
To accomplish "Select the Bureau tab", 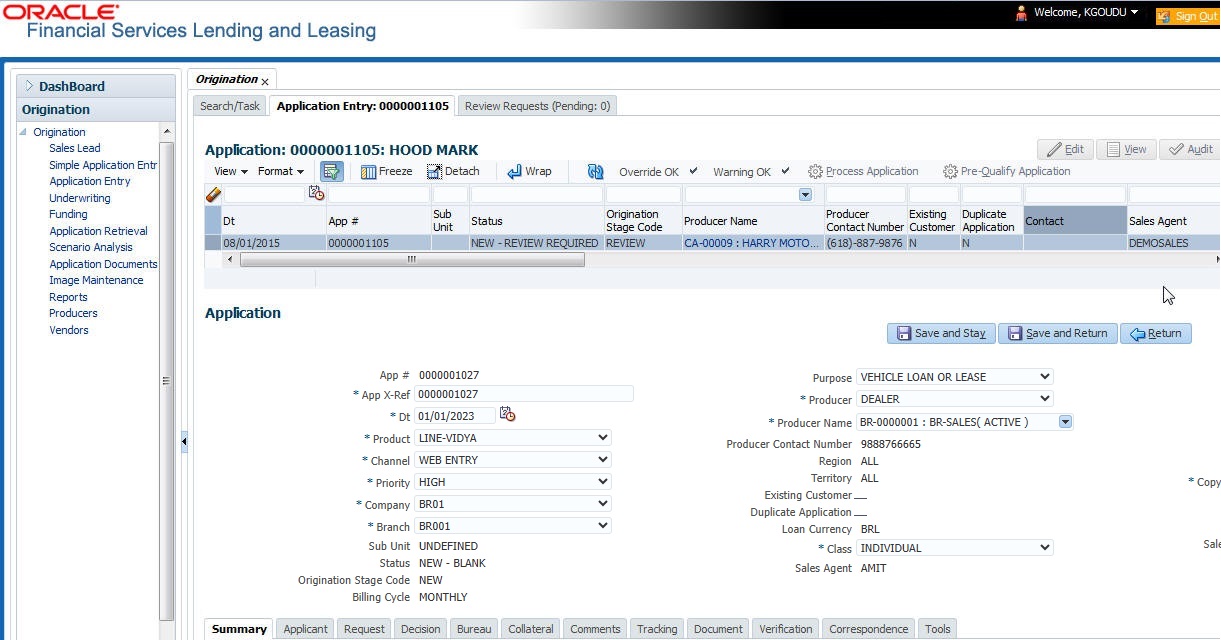I will [474, 629].
